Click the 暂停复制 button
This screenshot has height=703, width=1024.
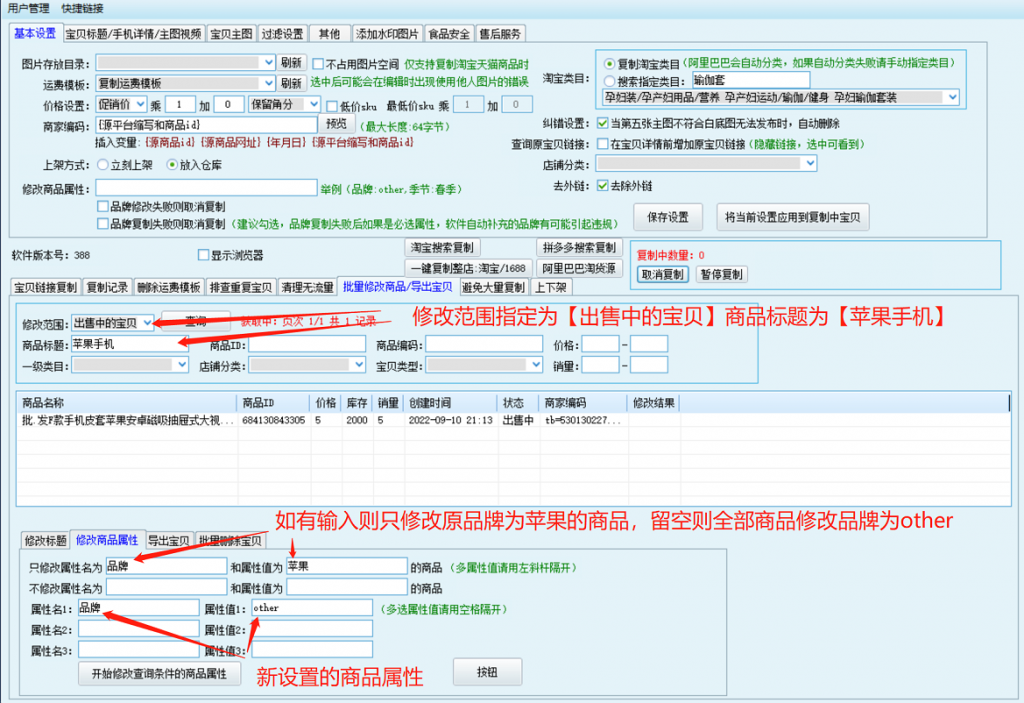(722, 274)
